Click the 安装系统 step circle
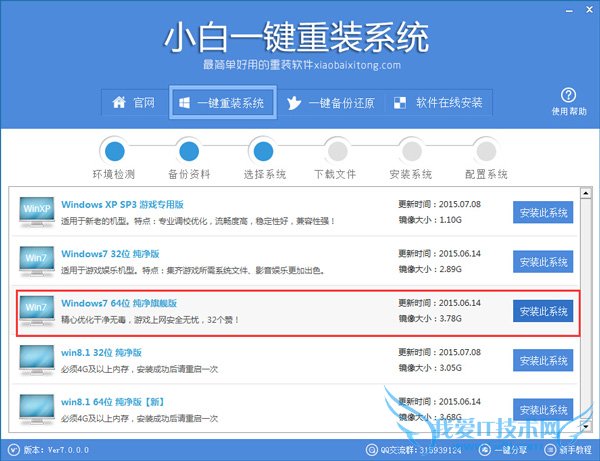This screenshot has height=461, width=600. coord(412,151)
